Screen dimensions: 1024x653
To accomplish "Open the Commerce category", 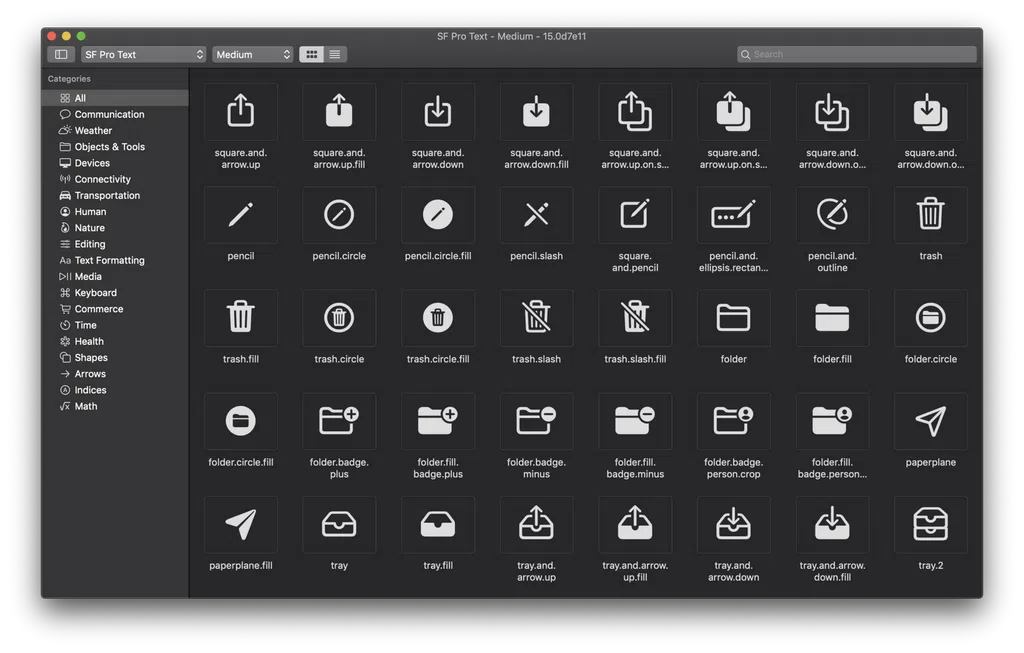I will pyautogui.click(x=115, y=309).
